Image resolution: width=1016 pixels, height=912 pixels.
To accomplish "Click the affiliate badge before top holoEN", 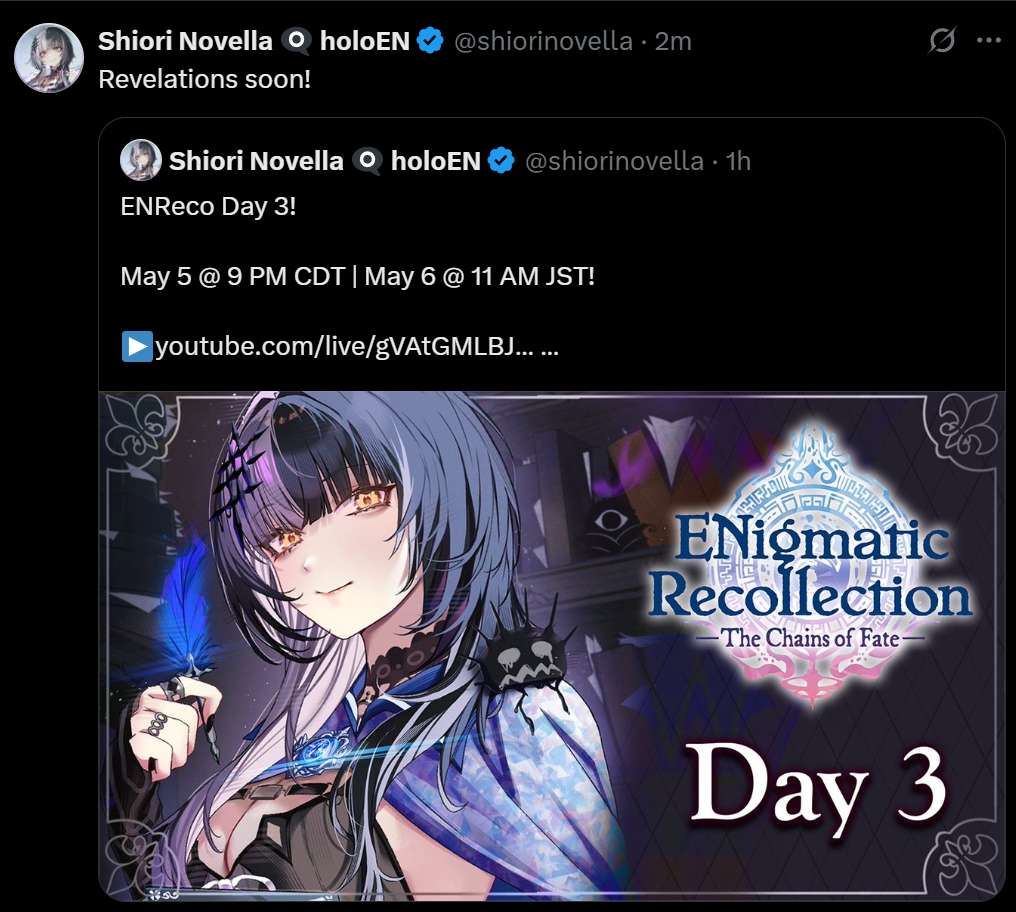I will [x=296, y=41].
